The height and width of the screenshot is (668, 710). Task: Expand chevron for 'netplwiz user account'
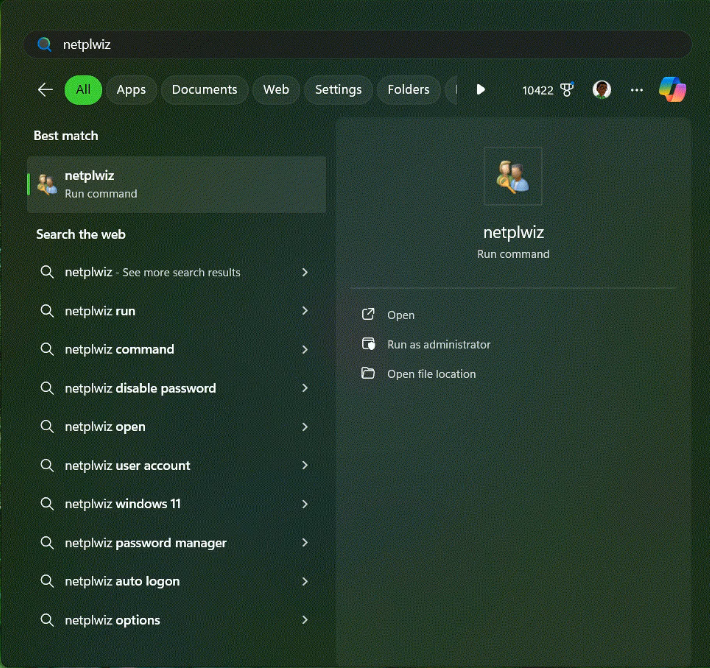(305, 465)
